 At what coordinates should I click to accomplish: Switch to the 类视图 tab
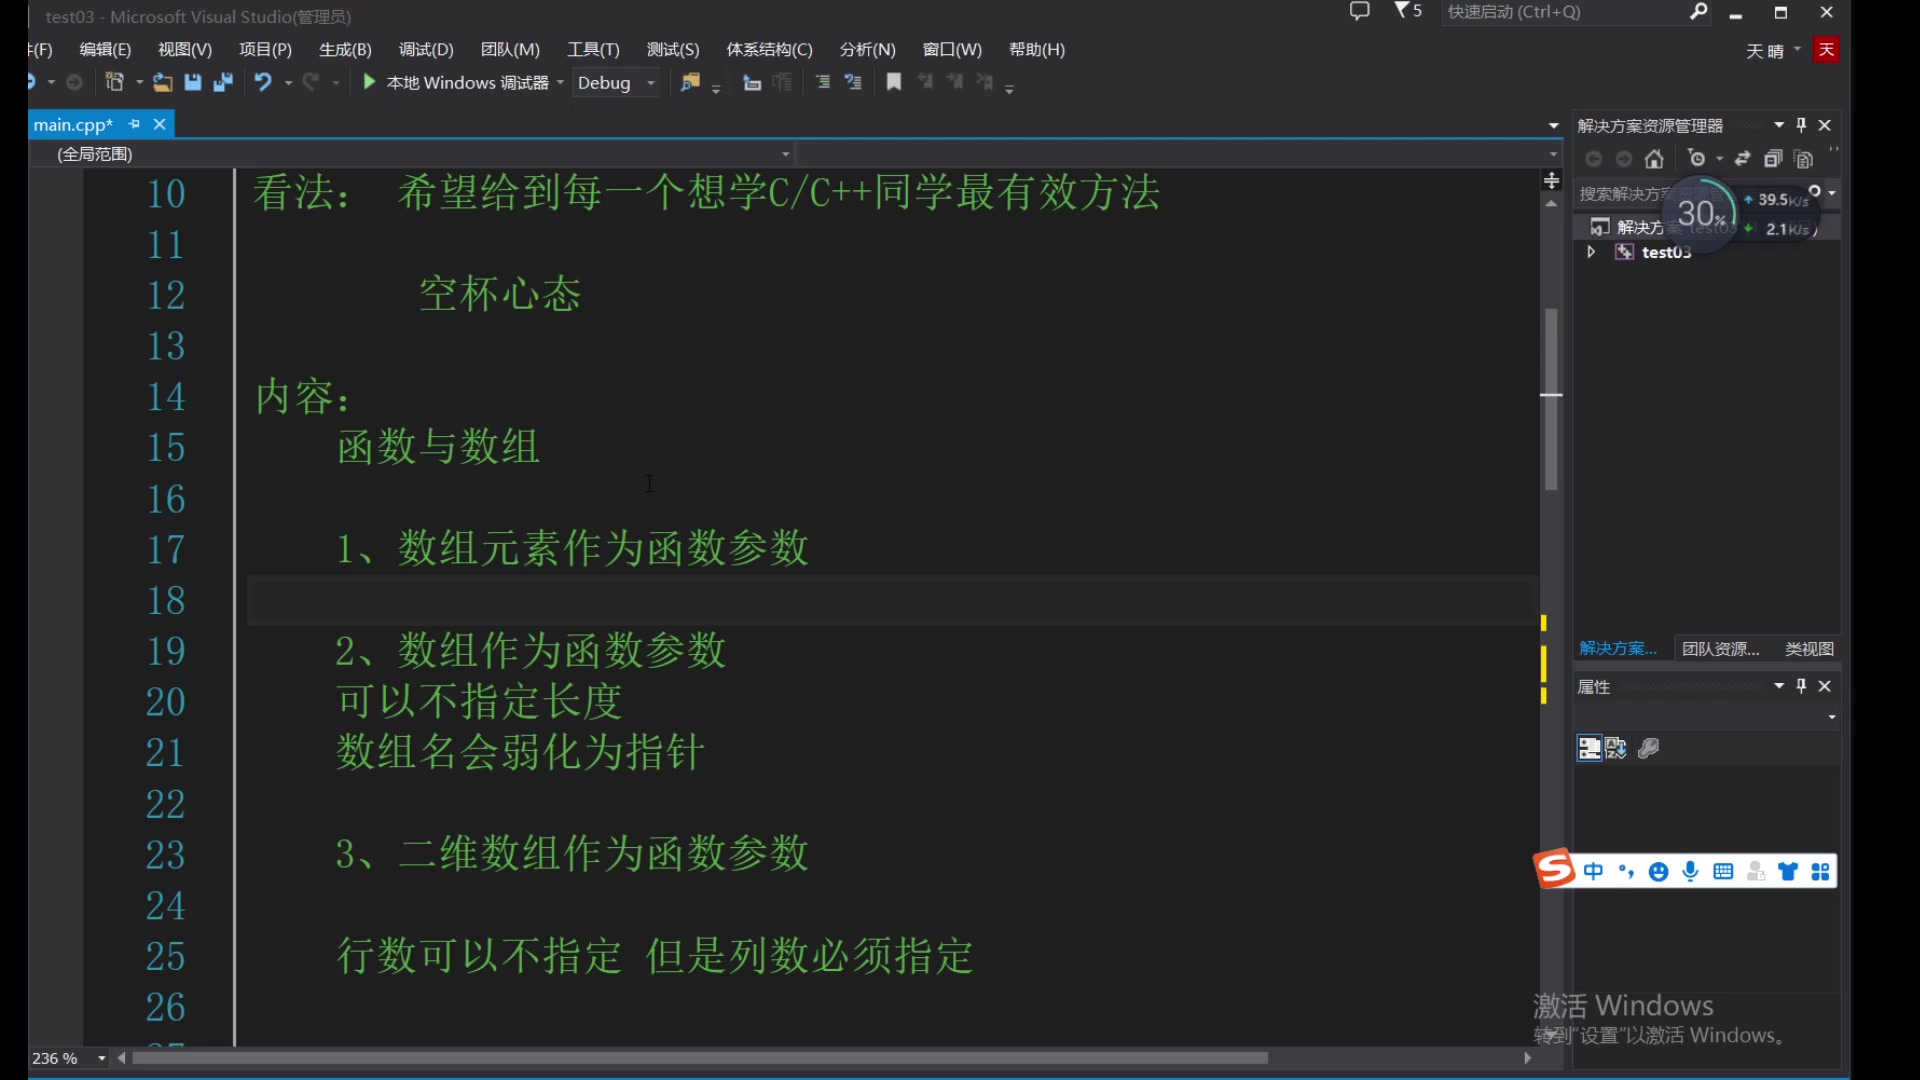point(1809,648)
